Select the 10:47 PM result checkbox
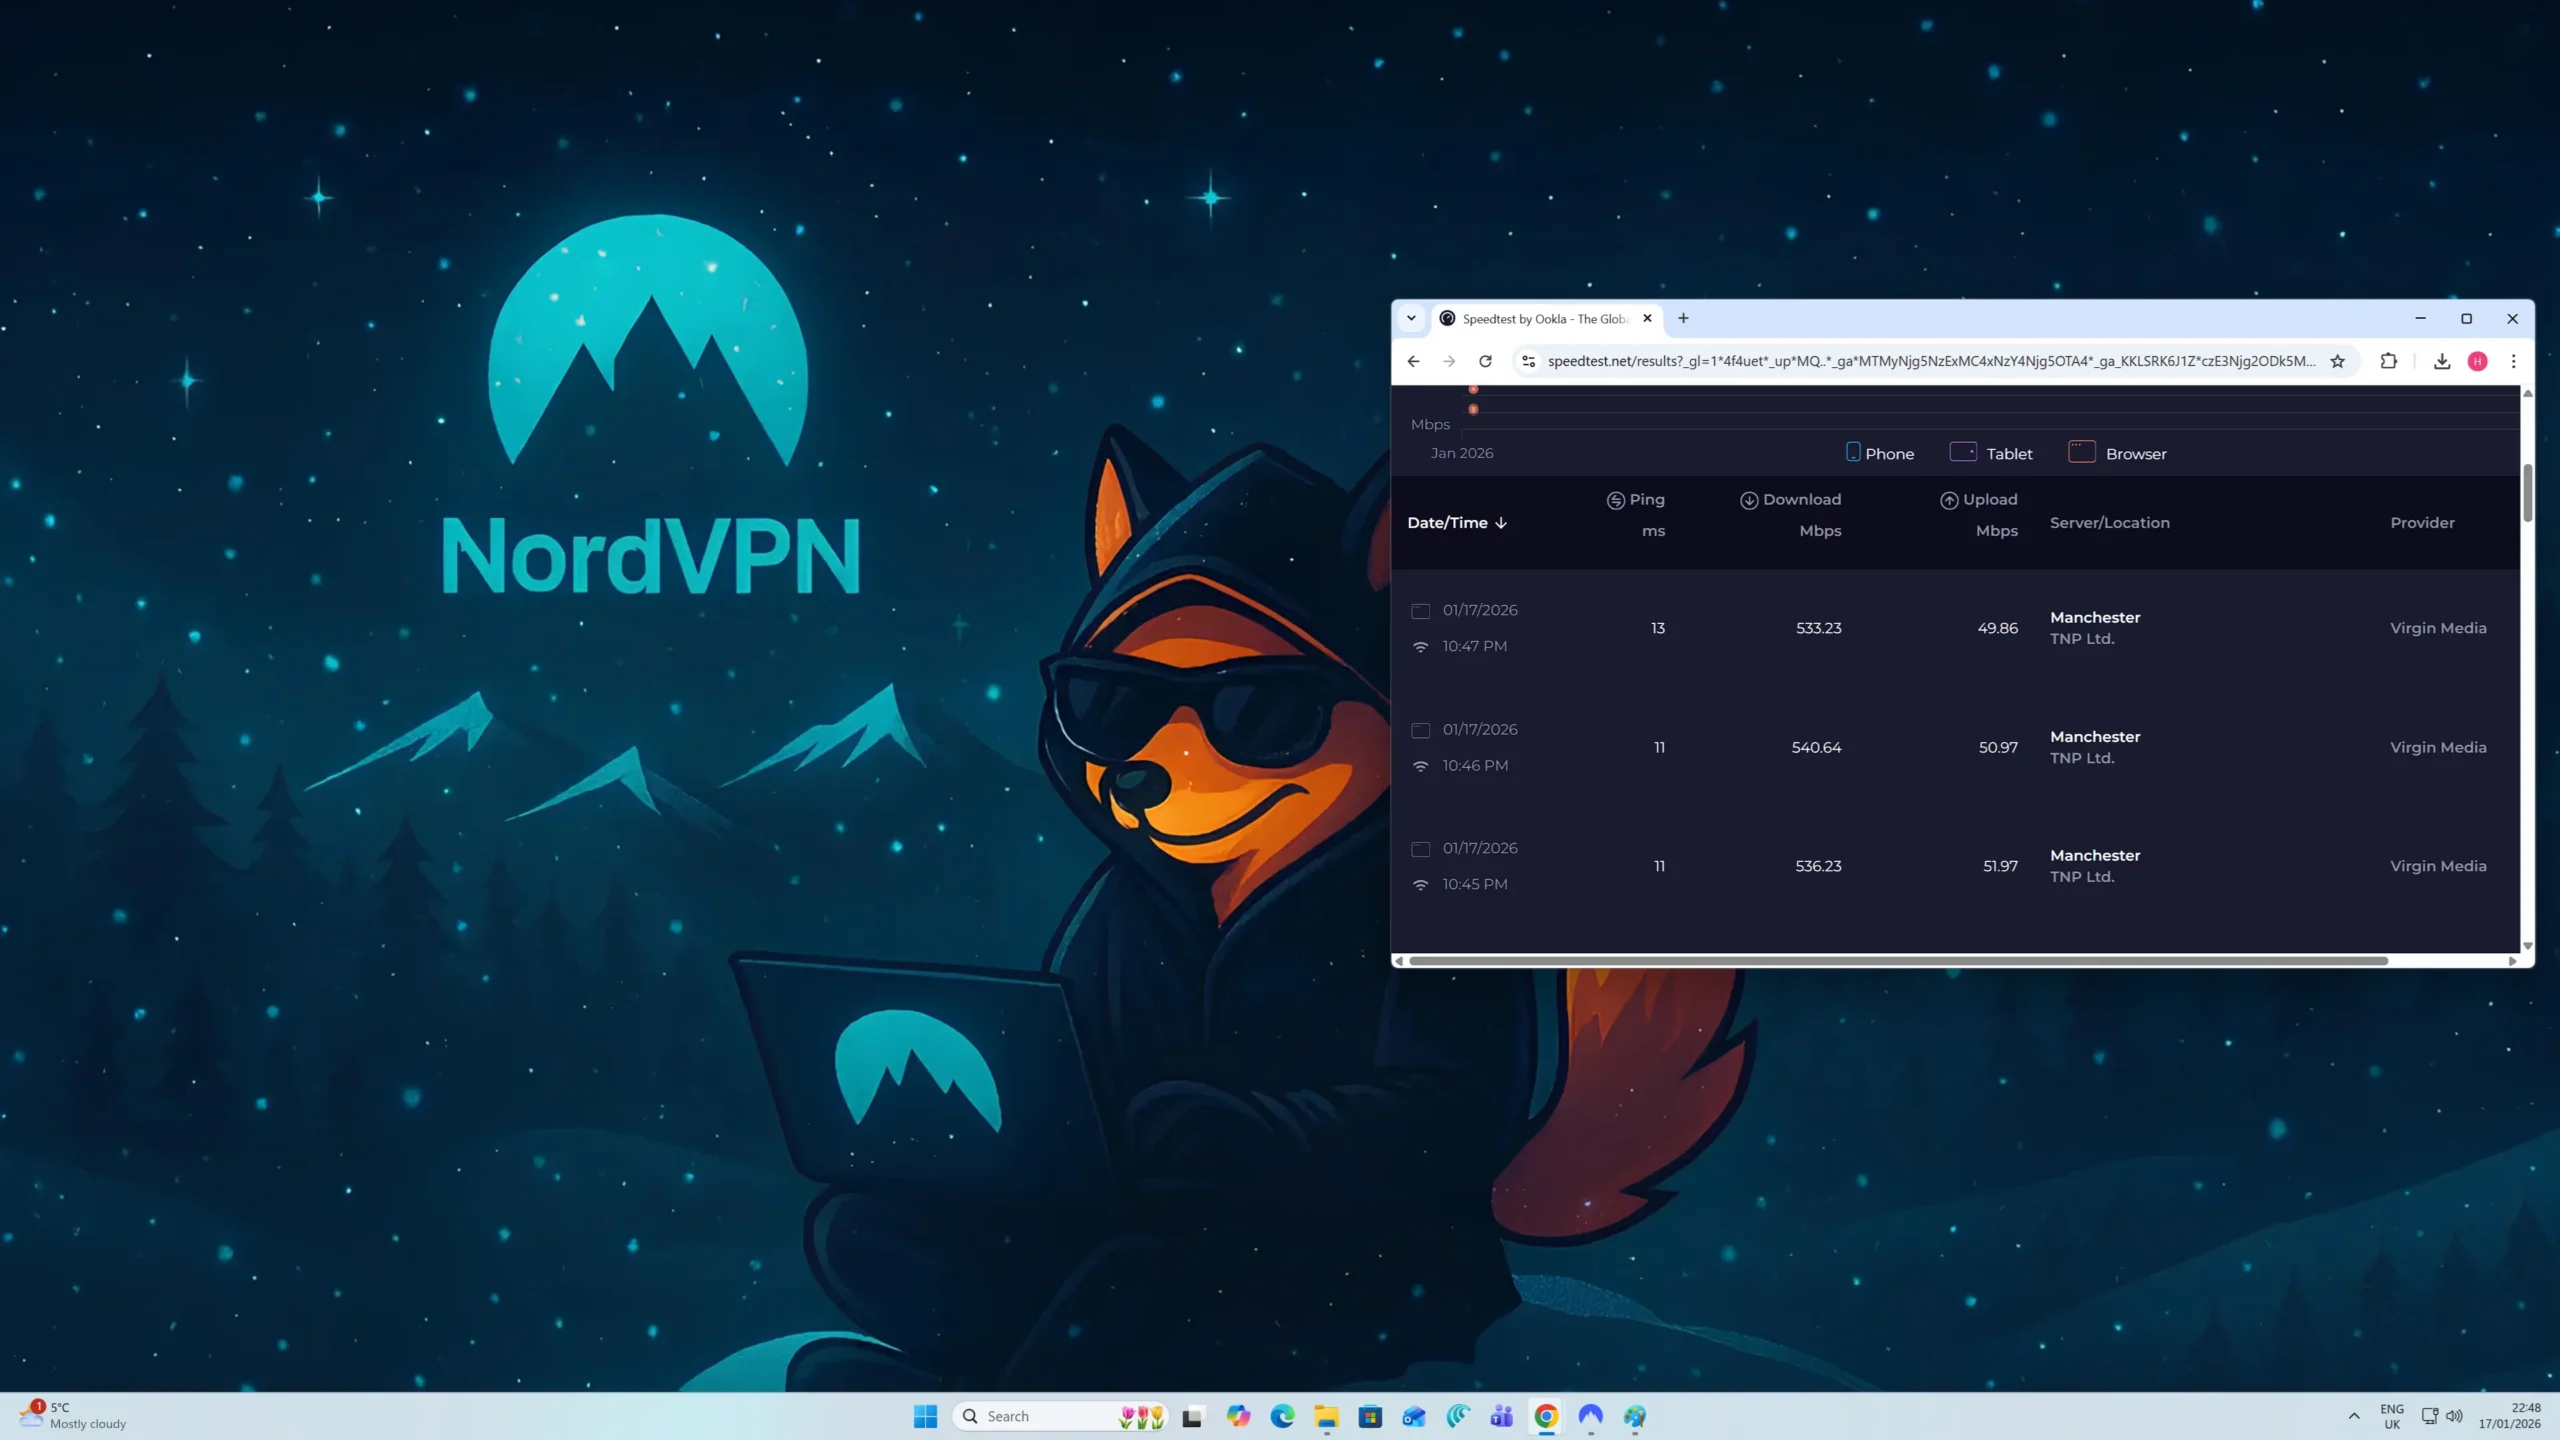The image size is (2560, 1440). (x=1420, y=611)
